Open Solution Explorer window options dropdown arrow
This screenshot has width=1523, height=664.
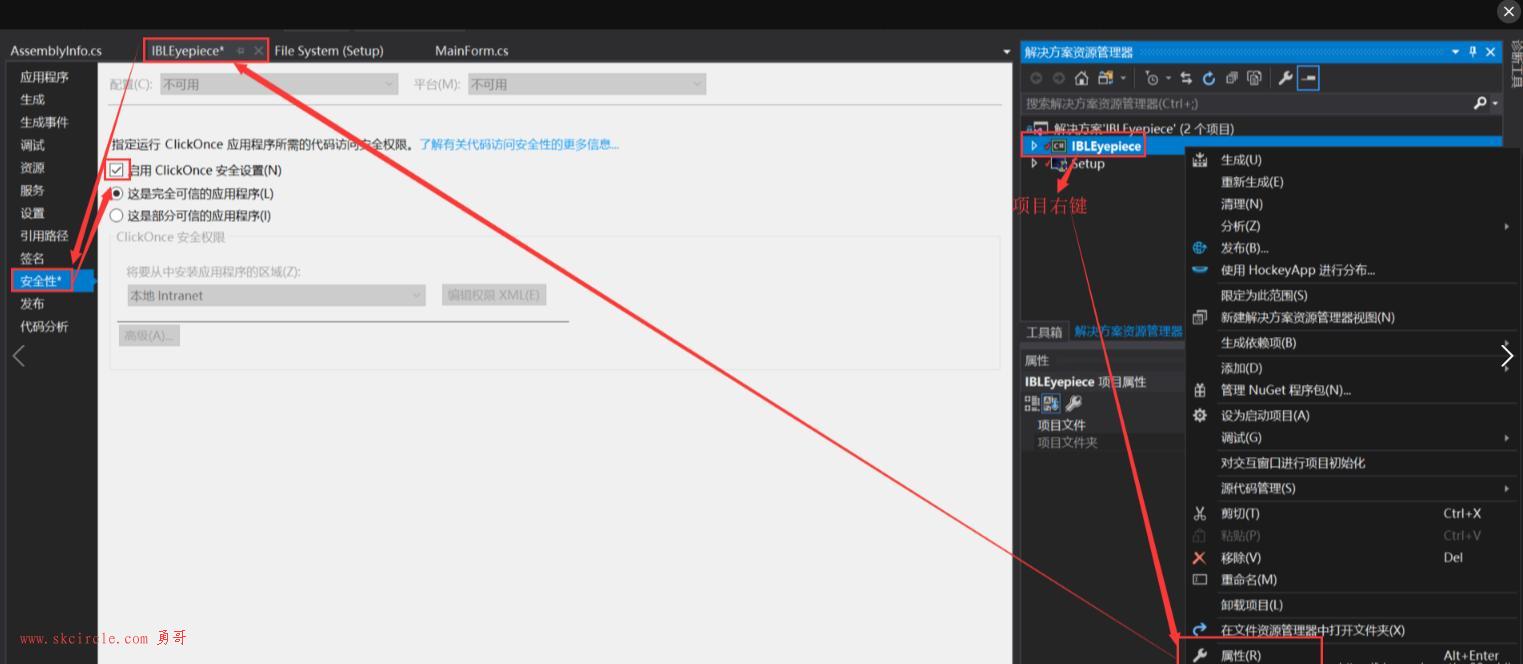[x=1456, y=52]
